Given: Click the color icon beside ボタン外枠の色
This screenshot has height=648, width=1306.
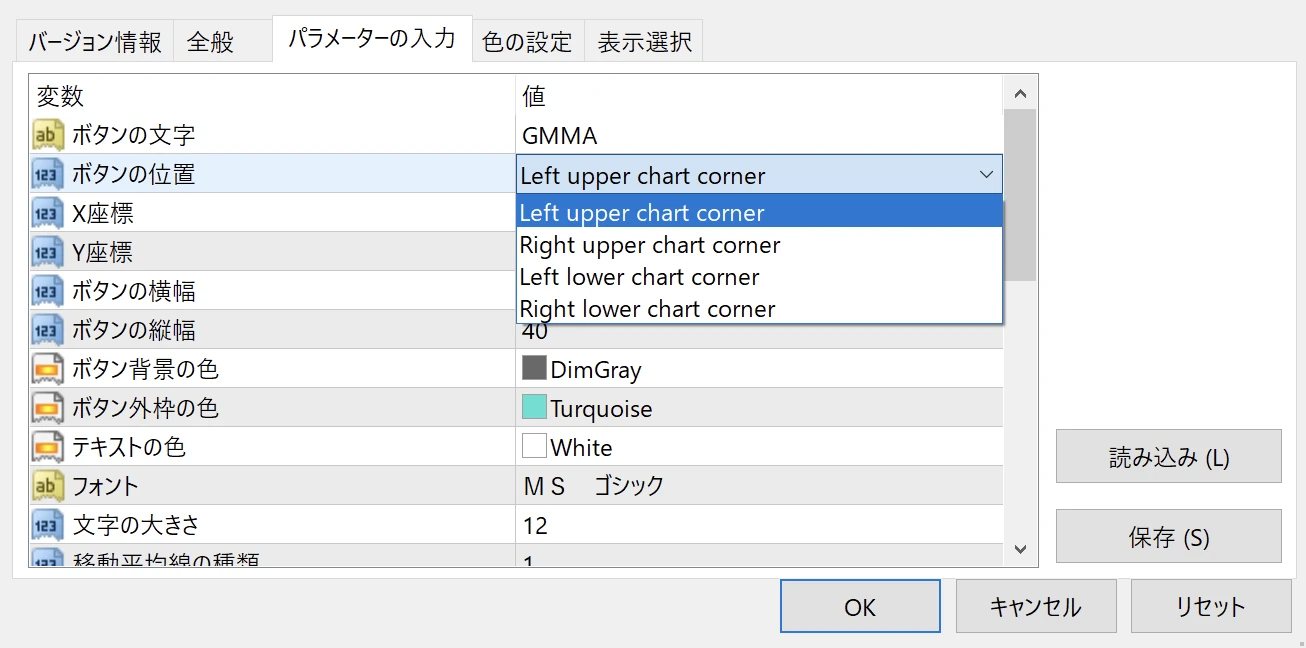Looking at the screenshot, I should (47, 408).
